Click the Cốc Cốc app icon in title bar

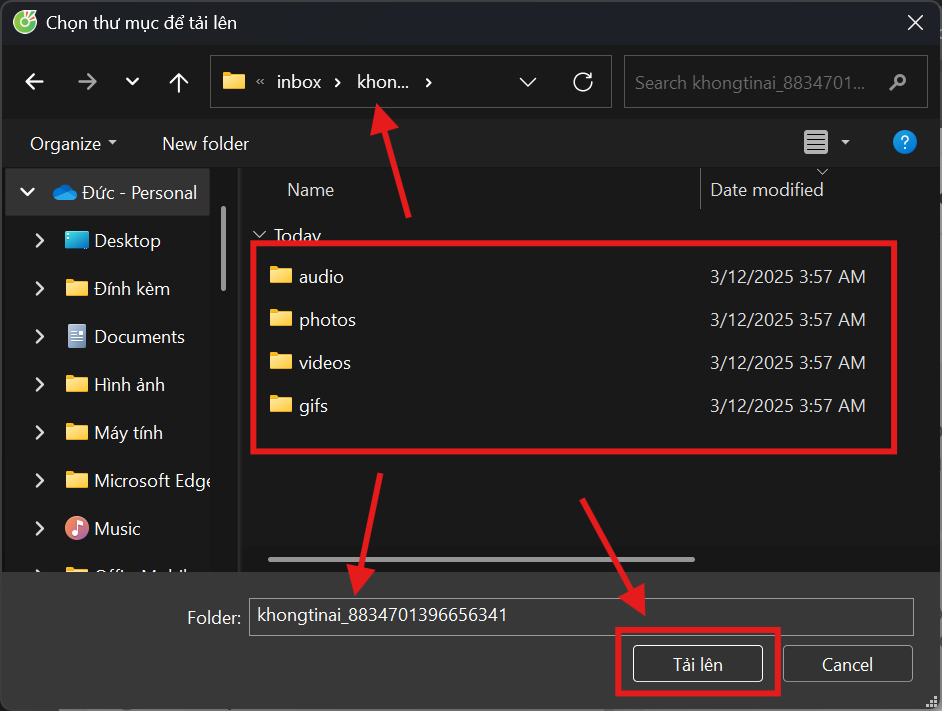point(25,22)
